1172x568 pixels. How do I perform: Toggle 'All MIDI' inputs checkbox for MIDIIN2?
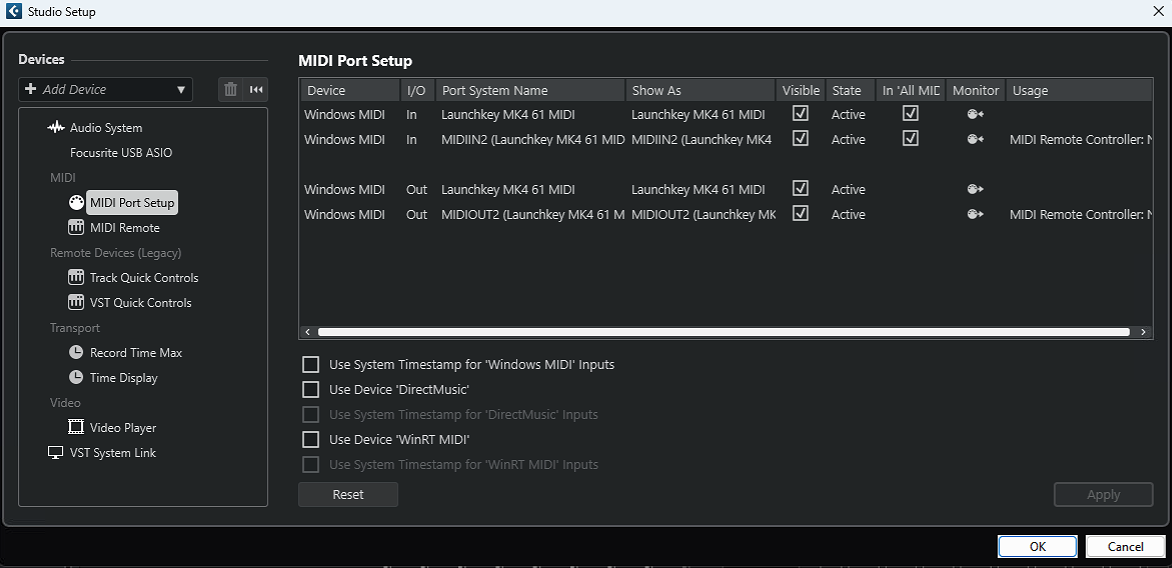tap(910, 138)
